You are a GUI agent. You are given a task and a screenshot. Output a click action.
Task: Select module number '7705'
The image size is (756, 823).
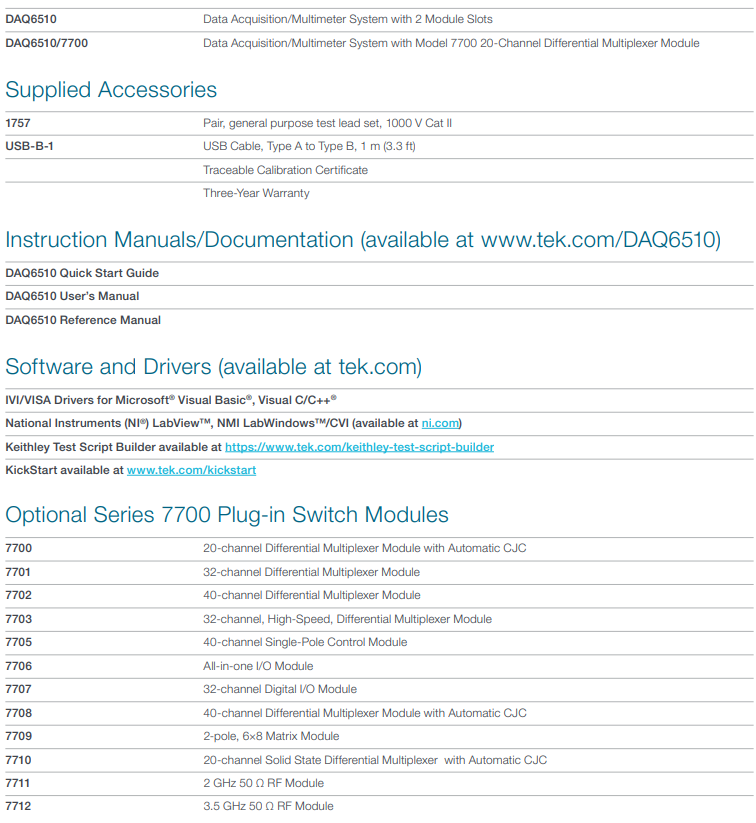(18, 642)
